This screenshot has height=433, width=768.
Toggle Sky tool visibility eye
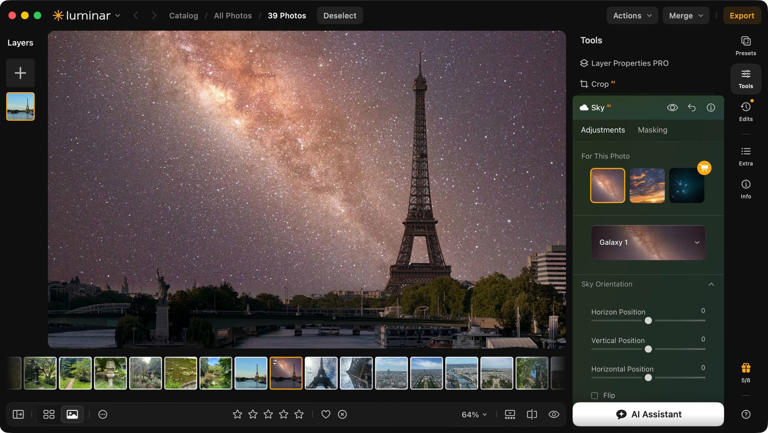[672, 108]
